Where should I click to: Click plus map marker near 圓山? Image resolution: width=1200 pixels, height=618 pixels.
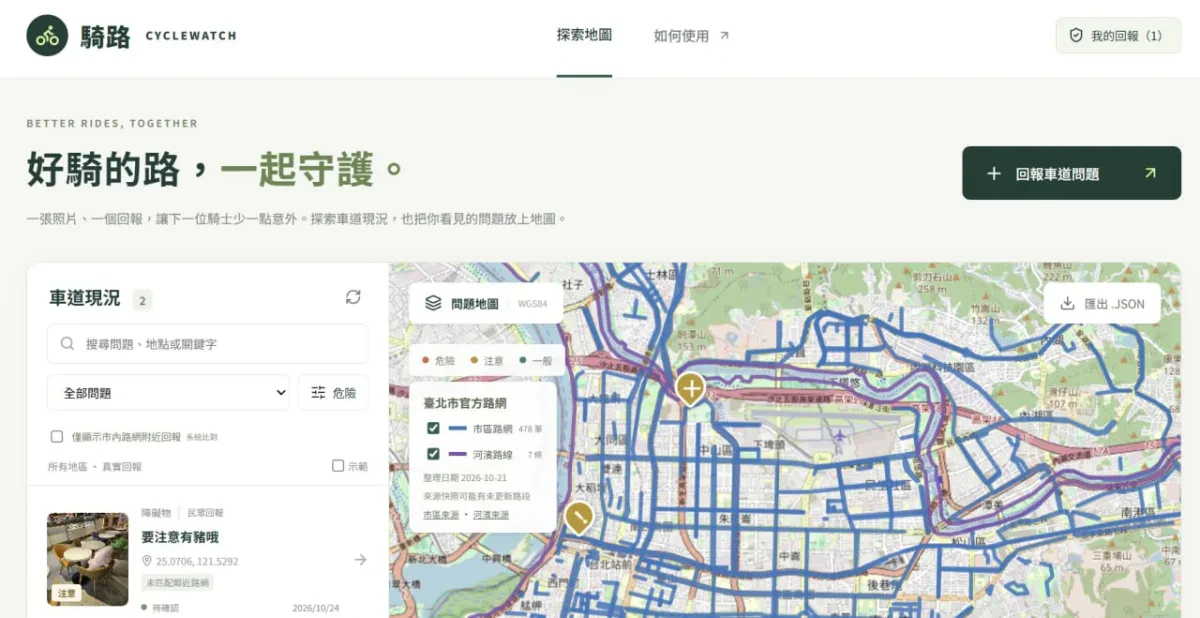[690, 386]
